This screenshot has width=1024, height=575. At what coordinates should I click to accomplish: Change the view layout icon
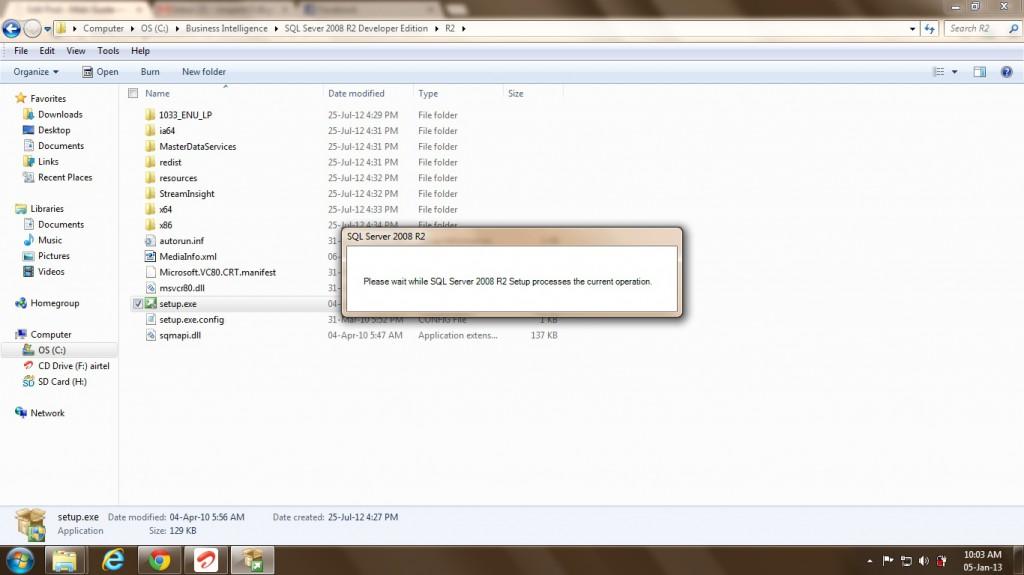click(939, 72)
